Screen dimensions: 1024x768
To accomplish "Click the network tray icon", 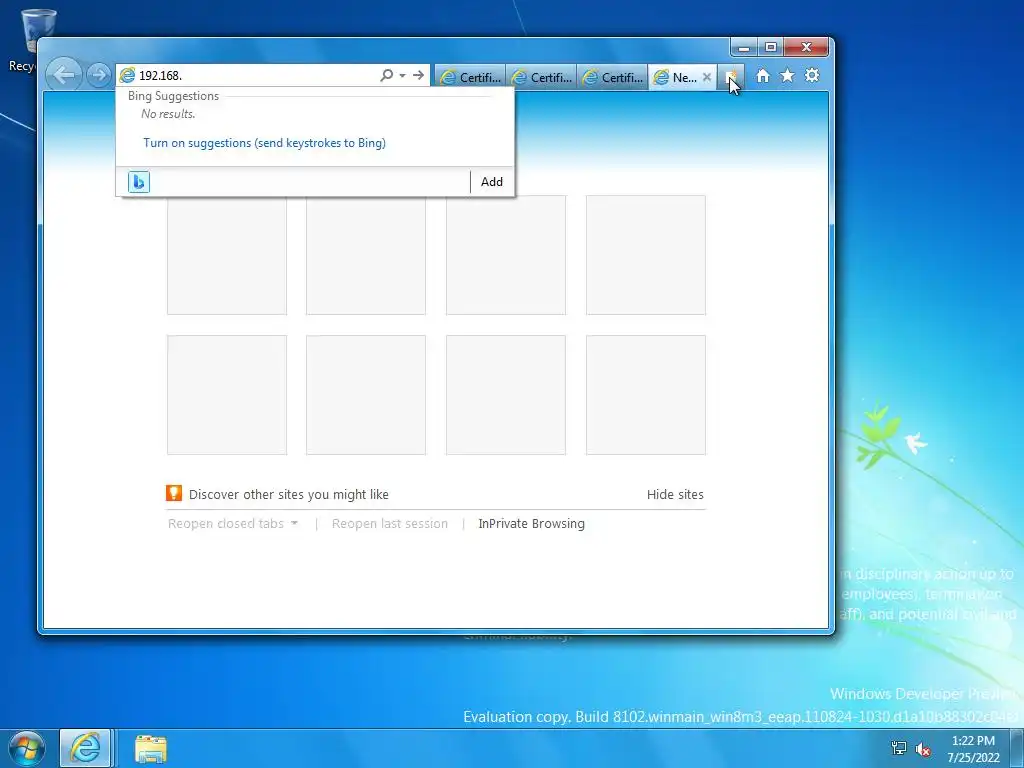I will (x=899, y=748).
